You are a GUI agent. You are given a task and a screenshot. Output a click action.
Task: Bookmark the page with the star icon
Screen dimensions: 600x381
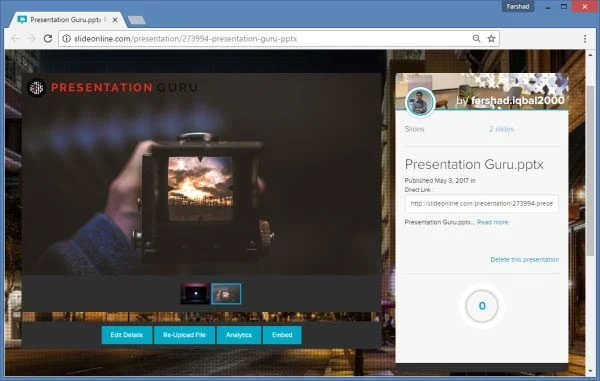point(491,38)
